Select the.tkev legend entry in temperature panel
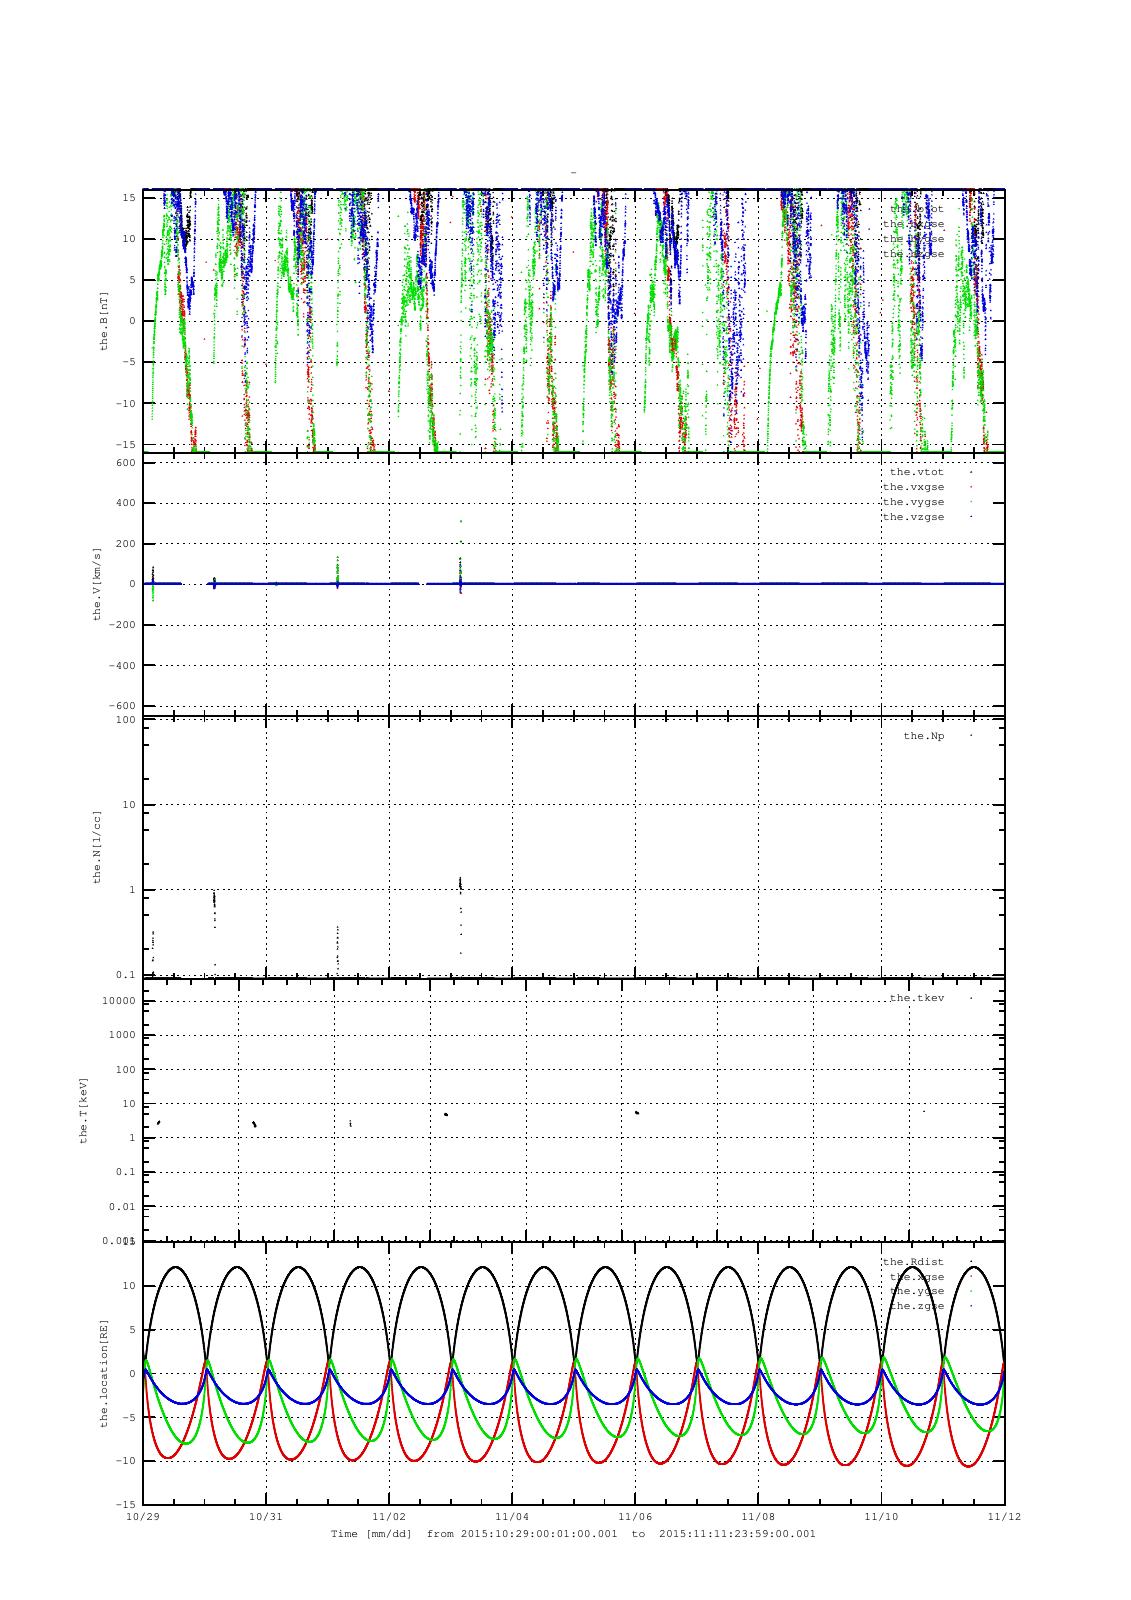Viewport: 1131px width, 1600px height. click(916, 998)
